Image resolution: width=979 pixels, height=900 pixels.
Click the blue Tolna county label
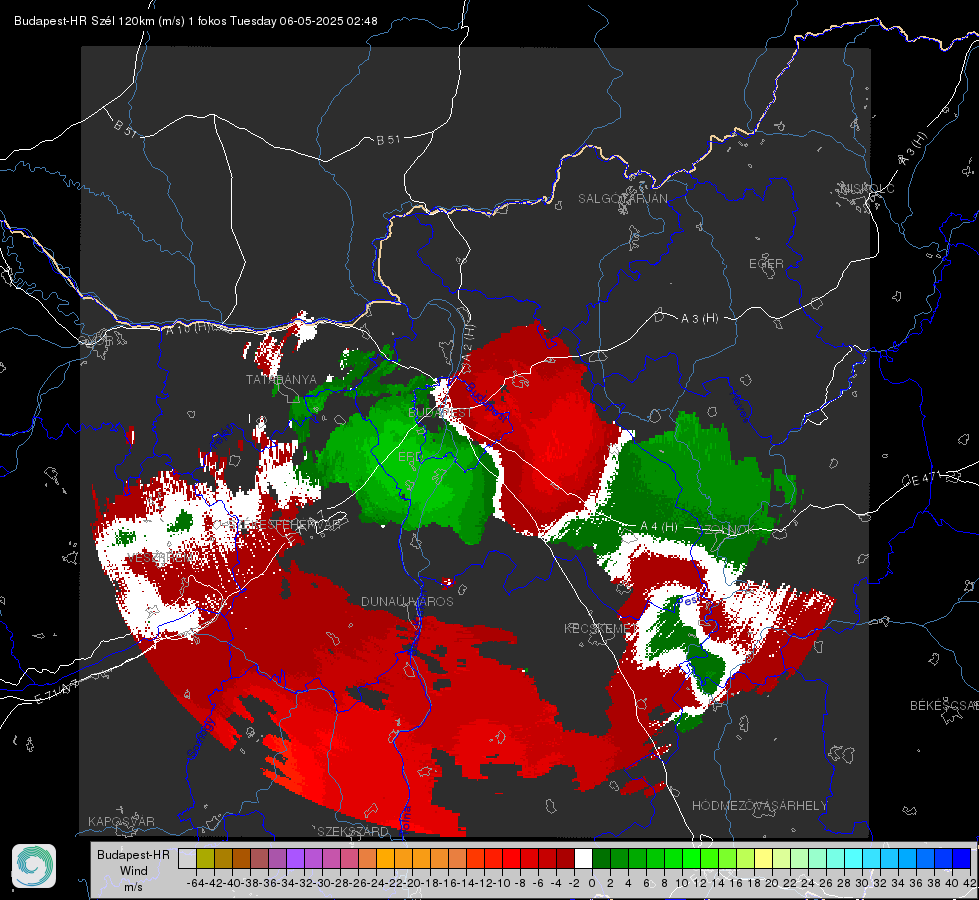406,819
